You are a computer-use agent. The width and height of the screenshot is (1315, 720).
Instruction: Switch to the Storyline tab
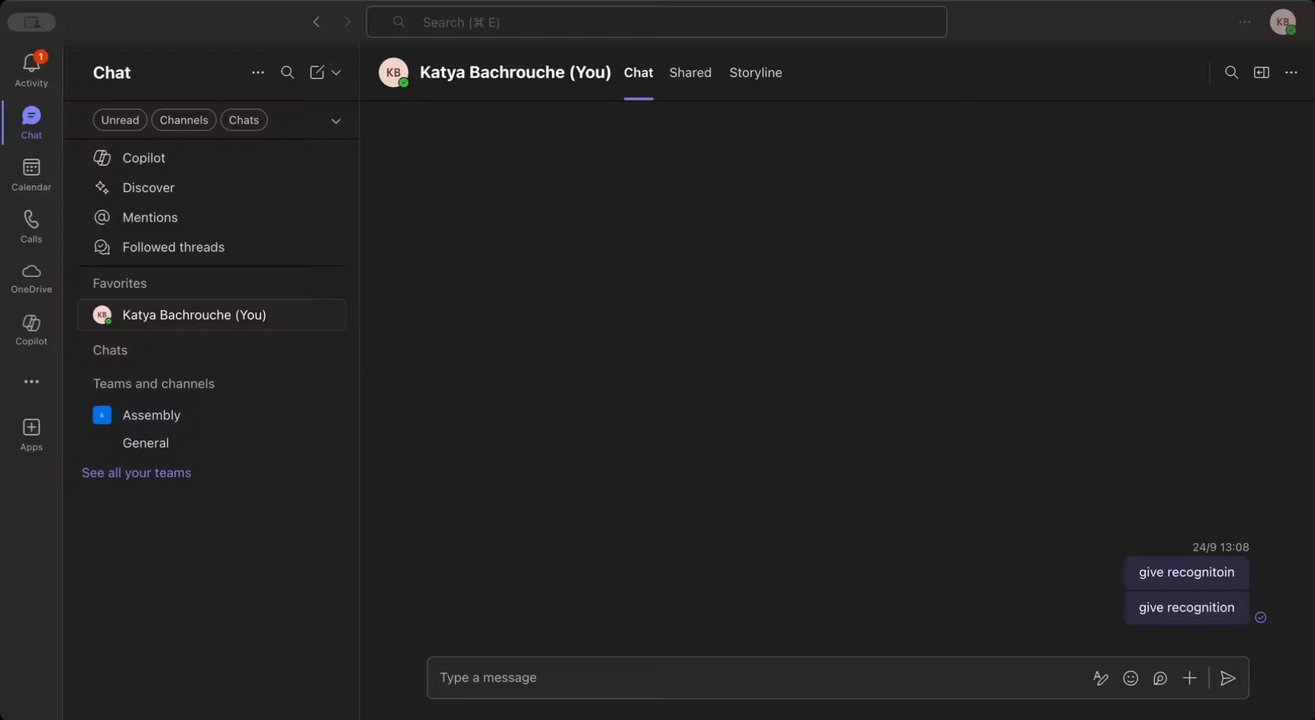click(756, 73)
